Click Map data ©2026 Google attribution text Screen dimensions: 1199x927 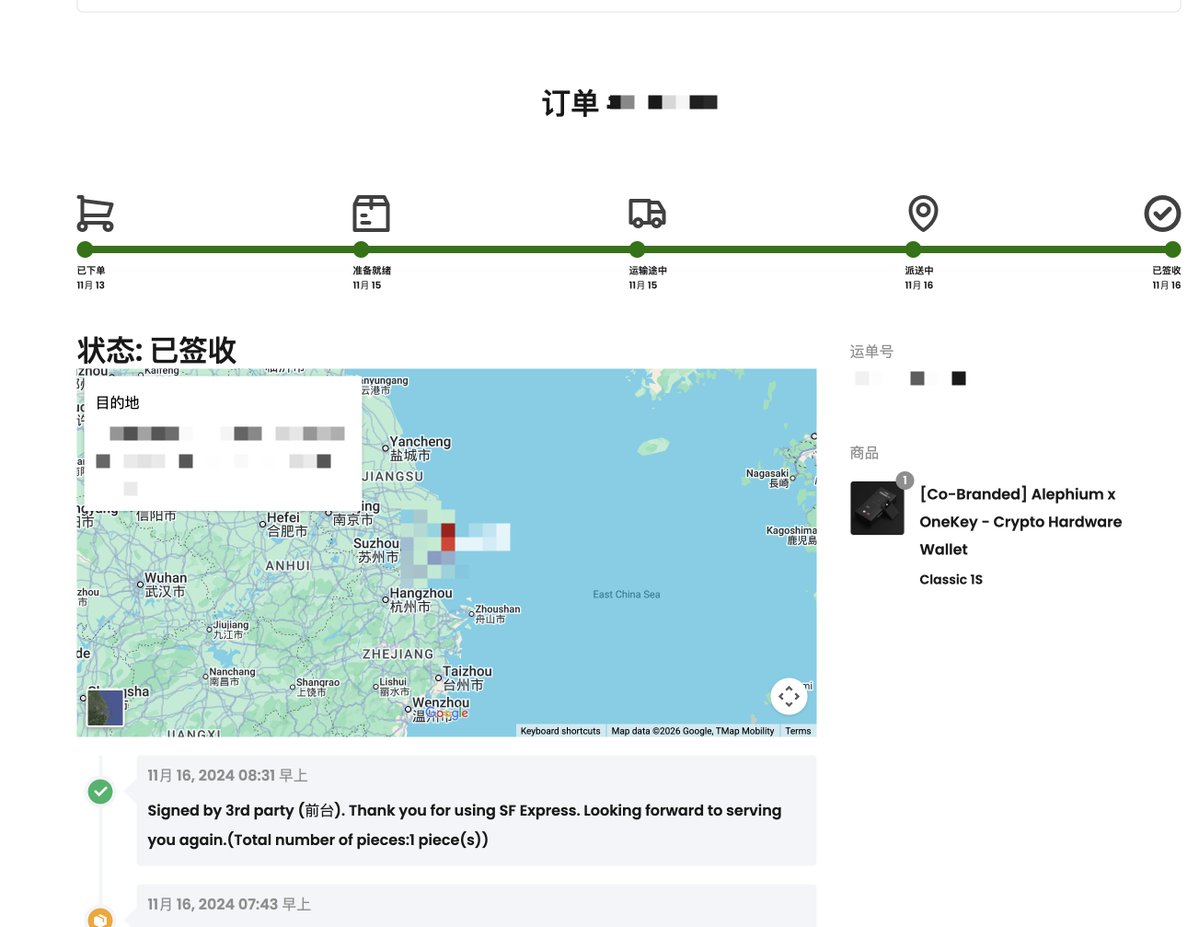[693, 731]
